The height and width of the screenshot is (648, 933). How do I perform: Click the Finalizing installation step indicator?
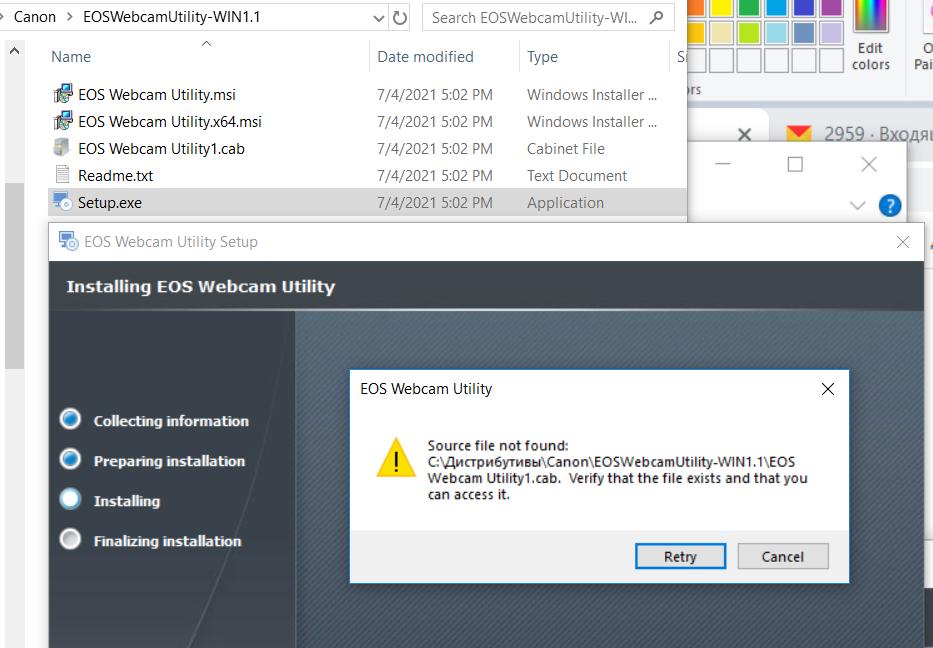point(70,540)
